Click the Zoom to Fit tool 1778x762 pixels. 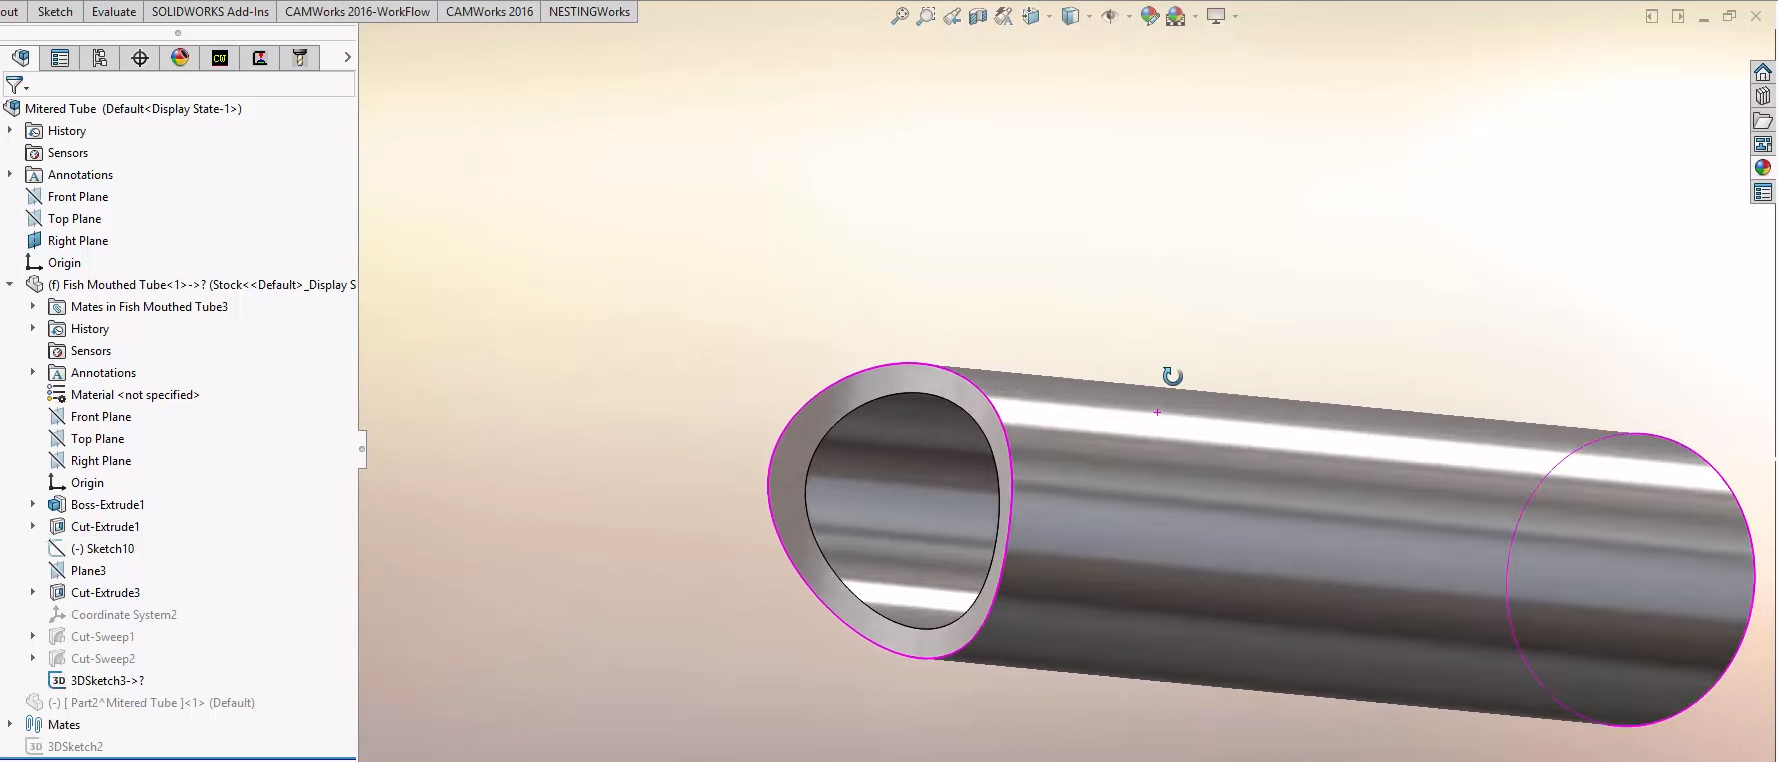pyautogui.click(x=900, y=16)
